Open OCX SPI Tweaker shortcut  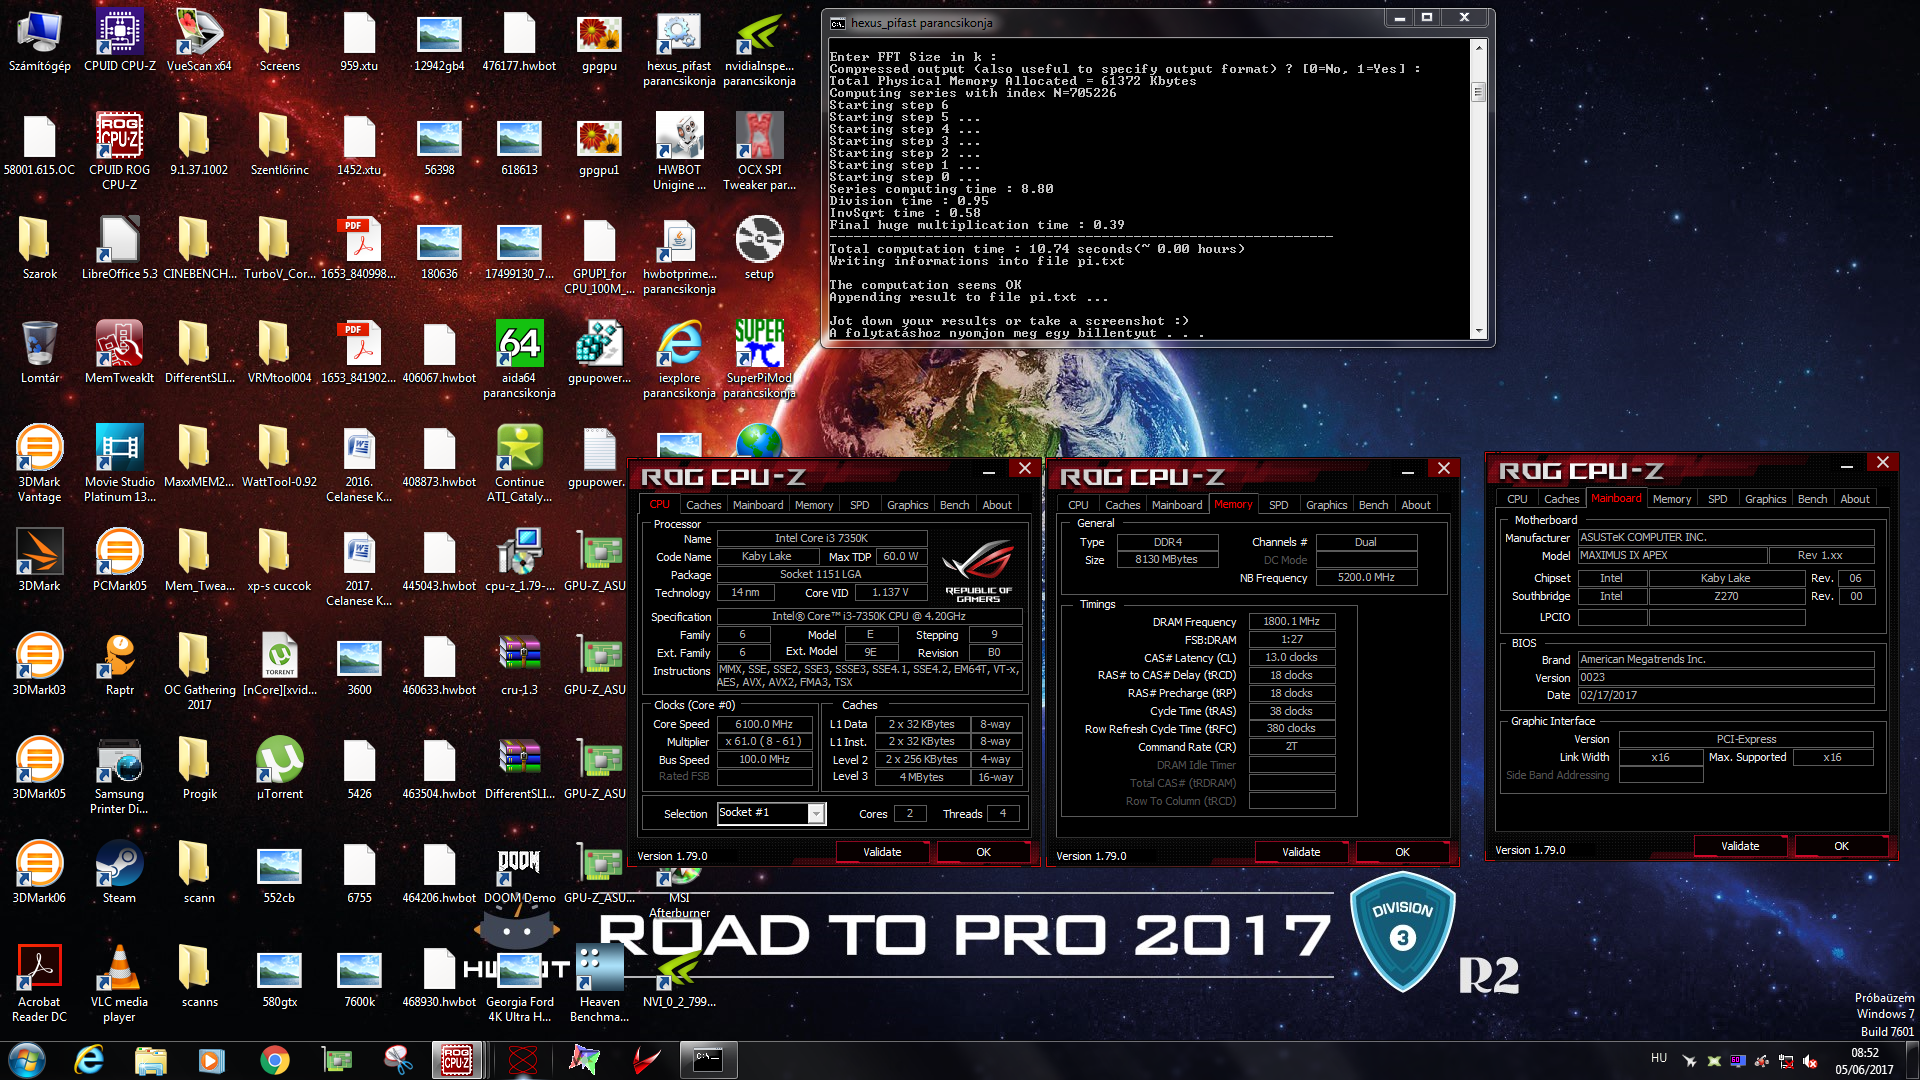[759, 149]
